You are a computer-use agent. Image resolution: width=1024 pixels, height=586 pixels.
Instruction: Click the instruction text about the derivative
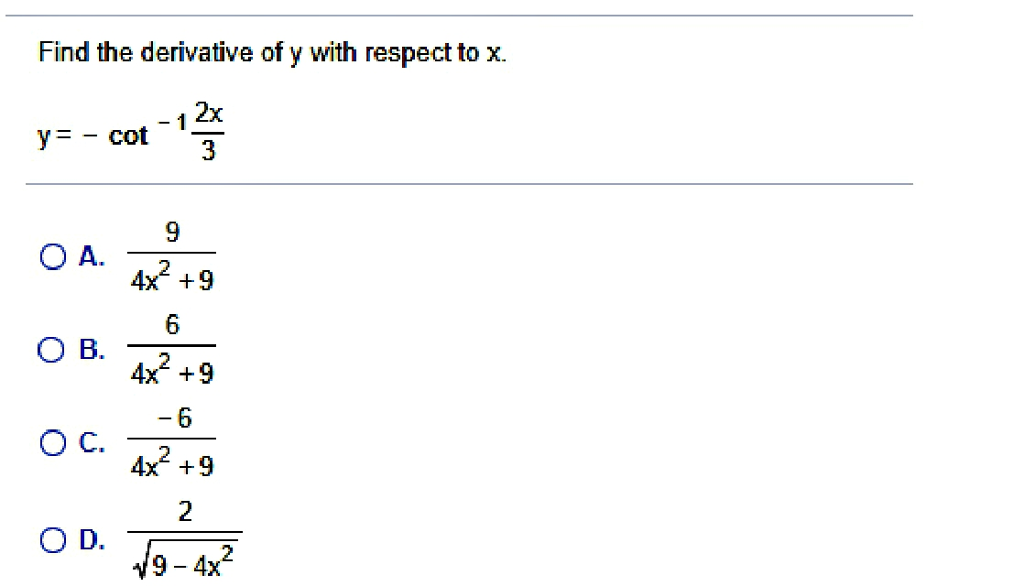pos(270,52)
